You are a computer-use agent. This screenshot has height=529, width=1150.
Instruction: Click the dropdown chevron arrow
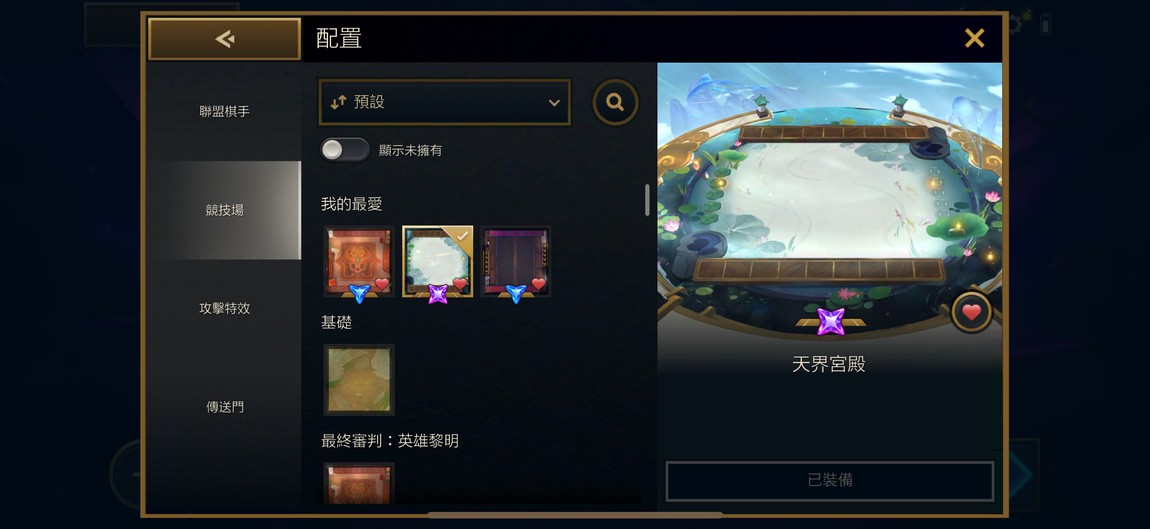click(x=554, y=103)
